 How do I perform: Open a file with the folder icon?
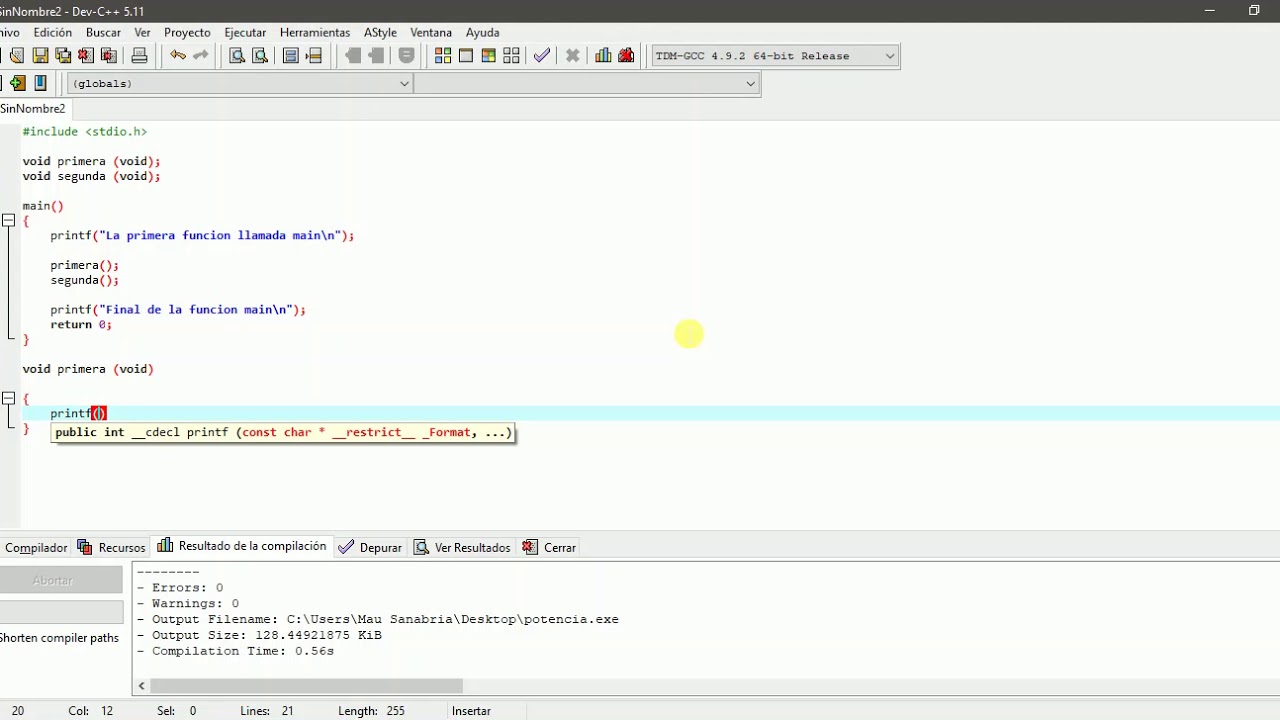pos(16,56)
